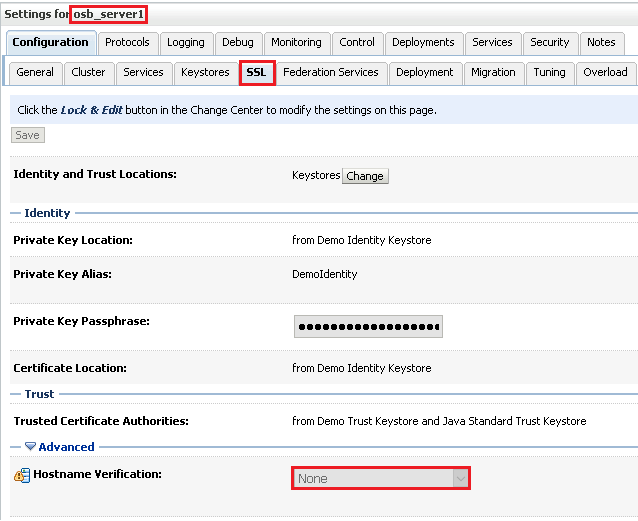Image resolution: width=638 pixels, height=521 pixels.
Task: Open the Cluster sub-tab
Action: coord(88,73)
